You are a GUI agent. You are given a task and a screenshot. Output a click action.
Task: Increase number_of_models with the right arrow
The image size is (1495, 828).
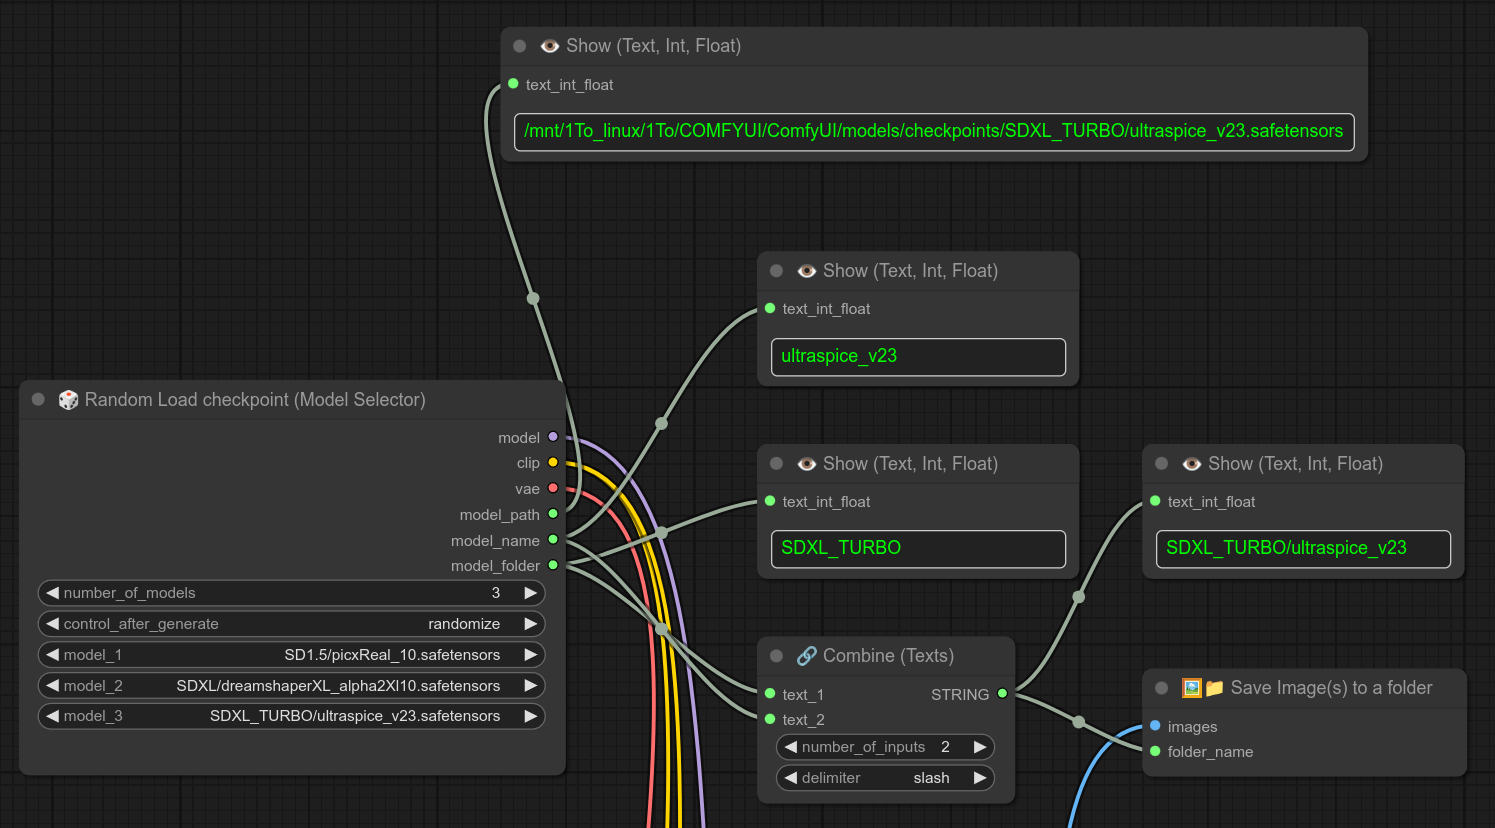[x=531, y=593]
